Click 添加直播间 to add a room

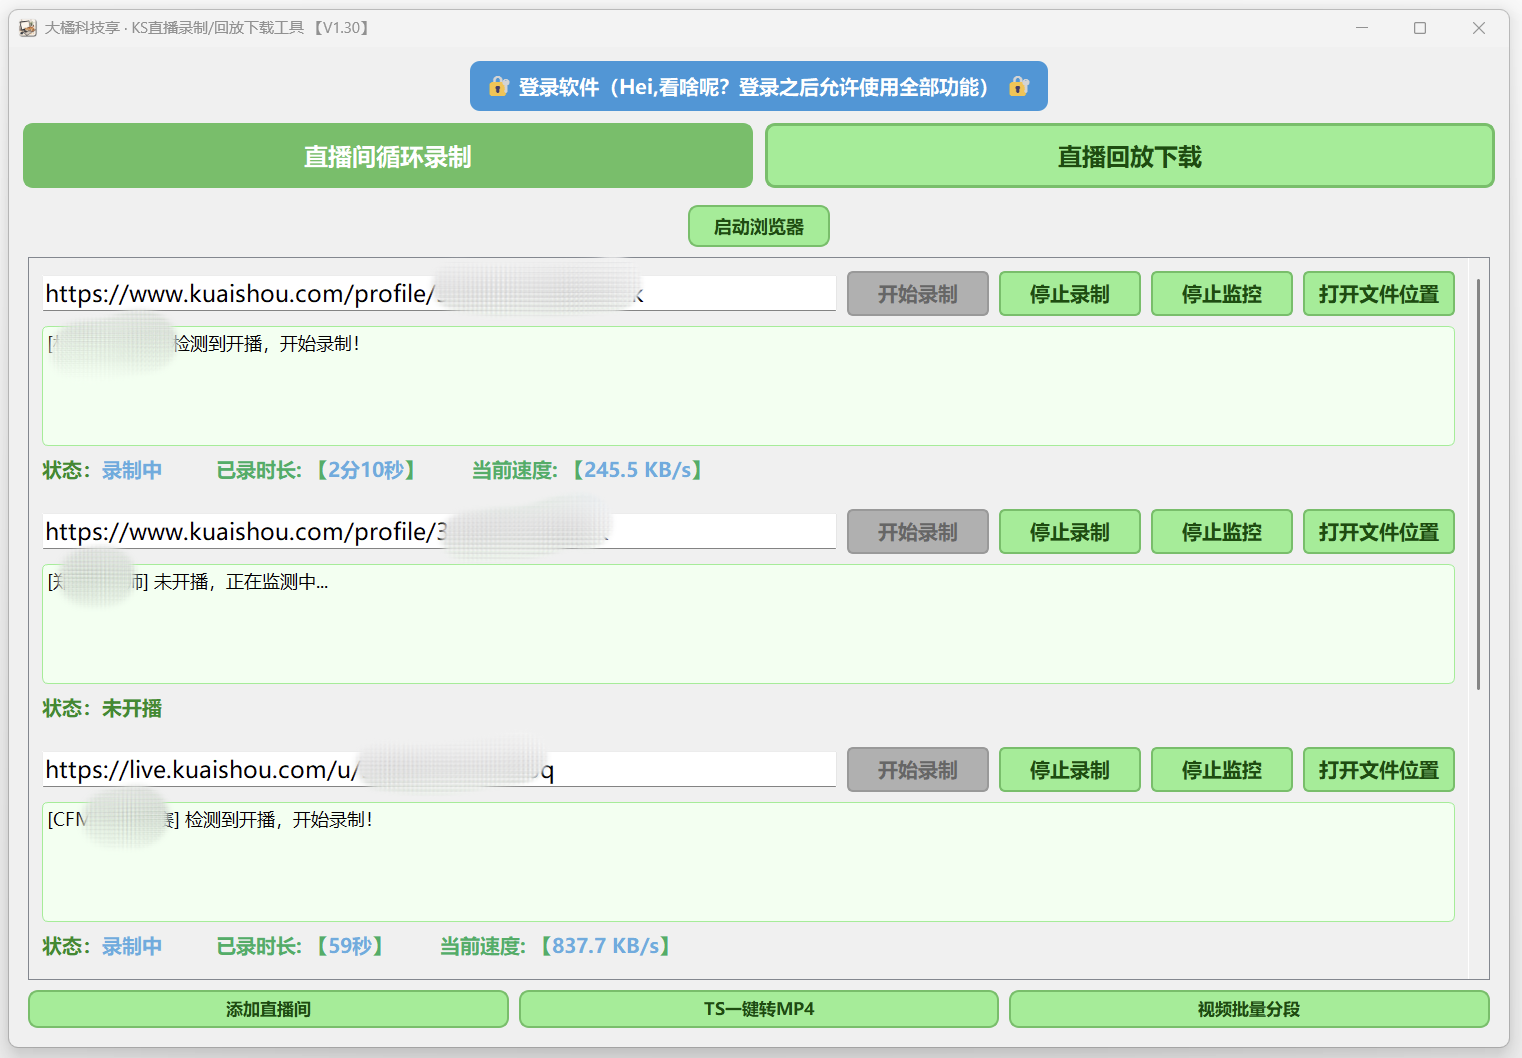tap(268, 1009)
